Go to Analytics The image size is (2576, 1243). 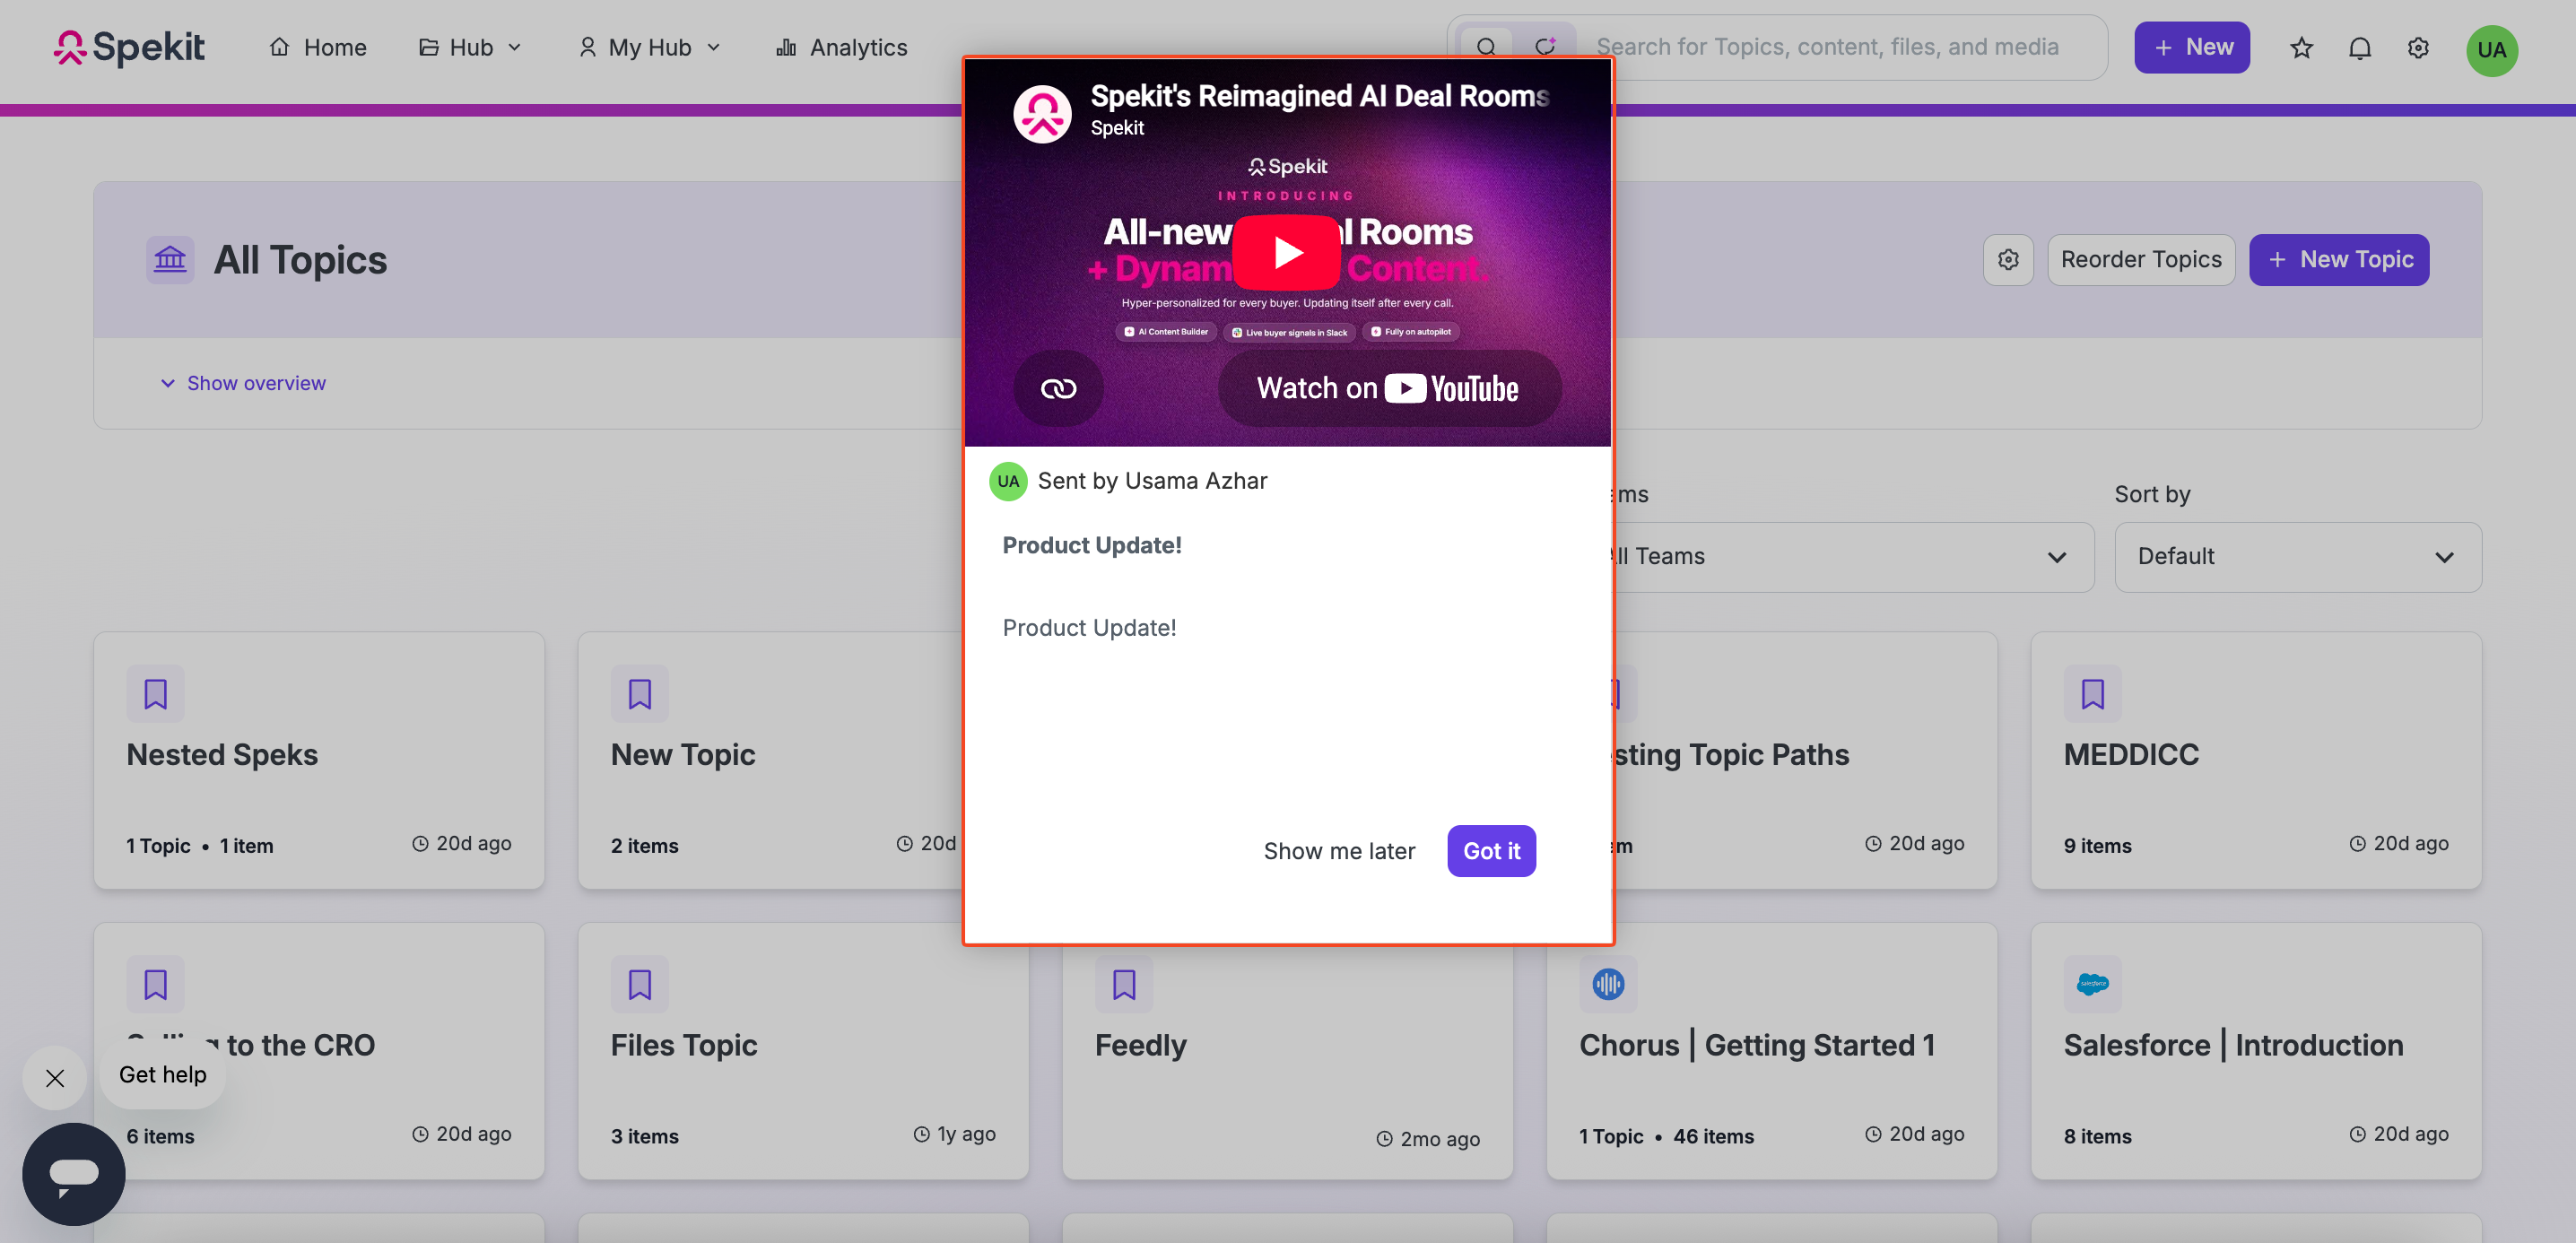[841, 47]
